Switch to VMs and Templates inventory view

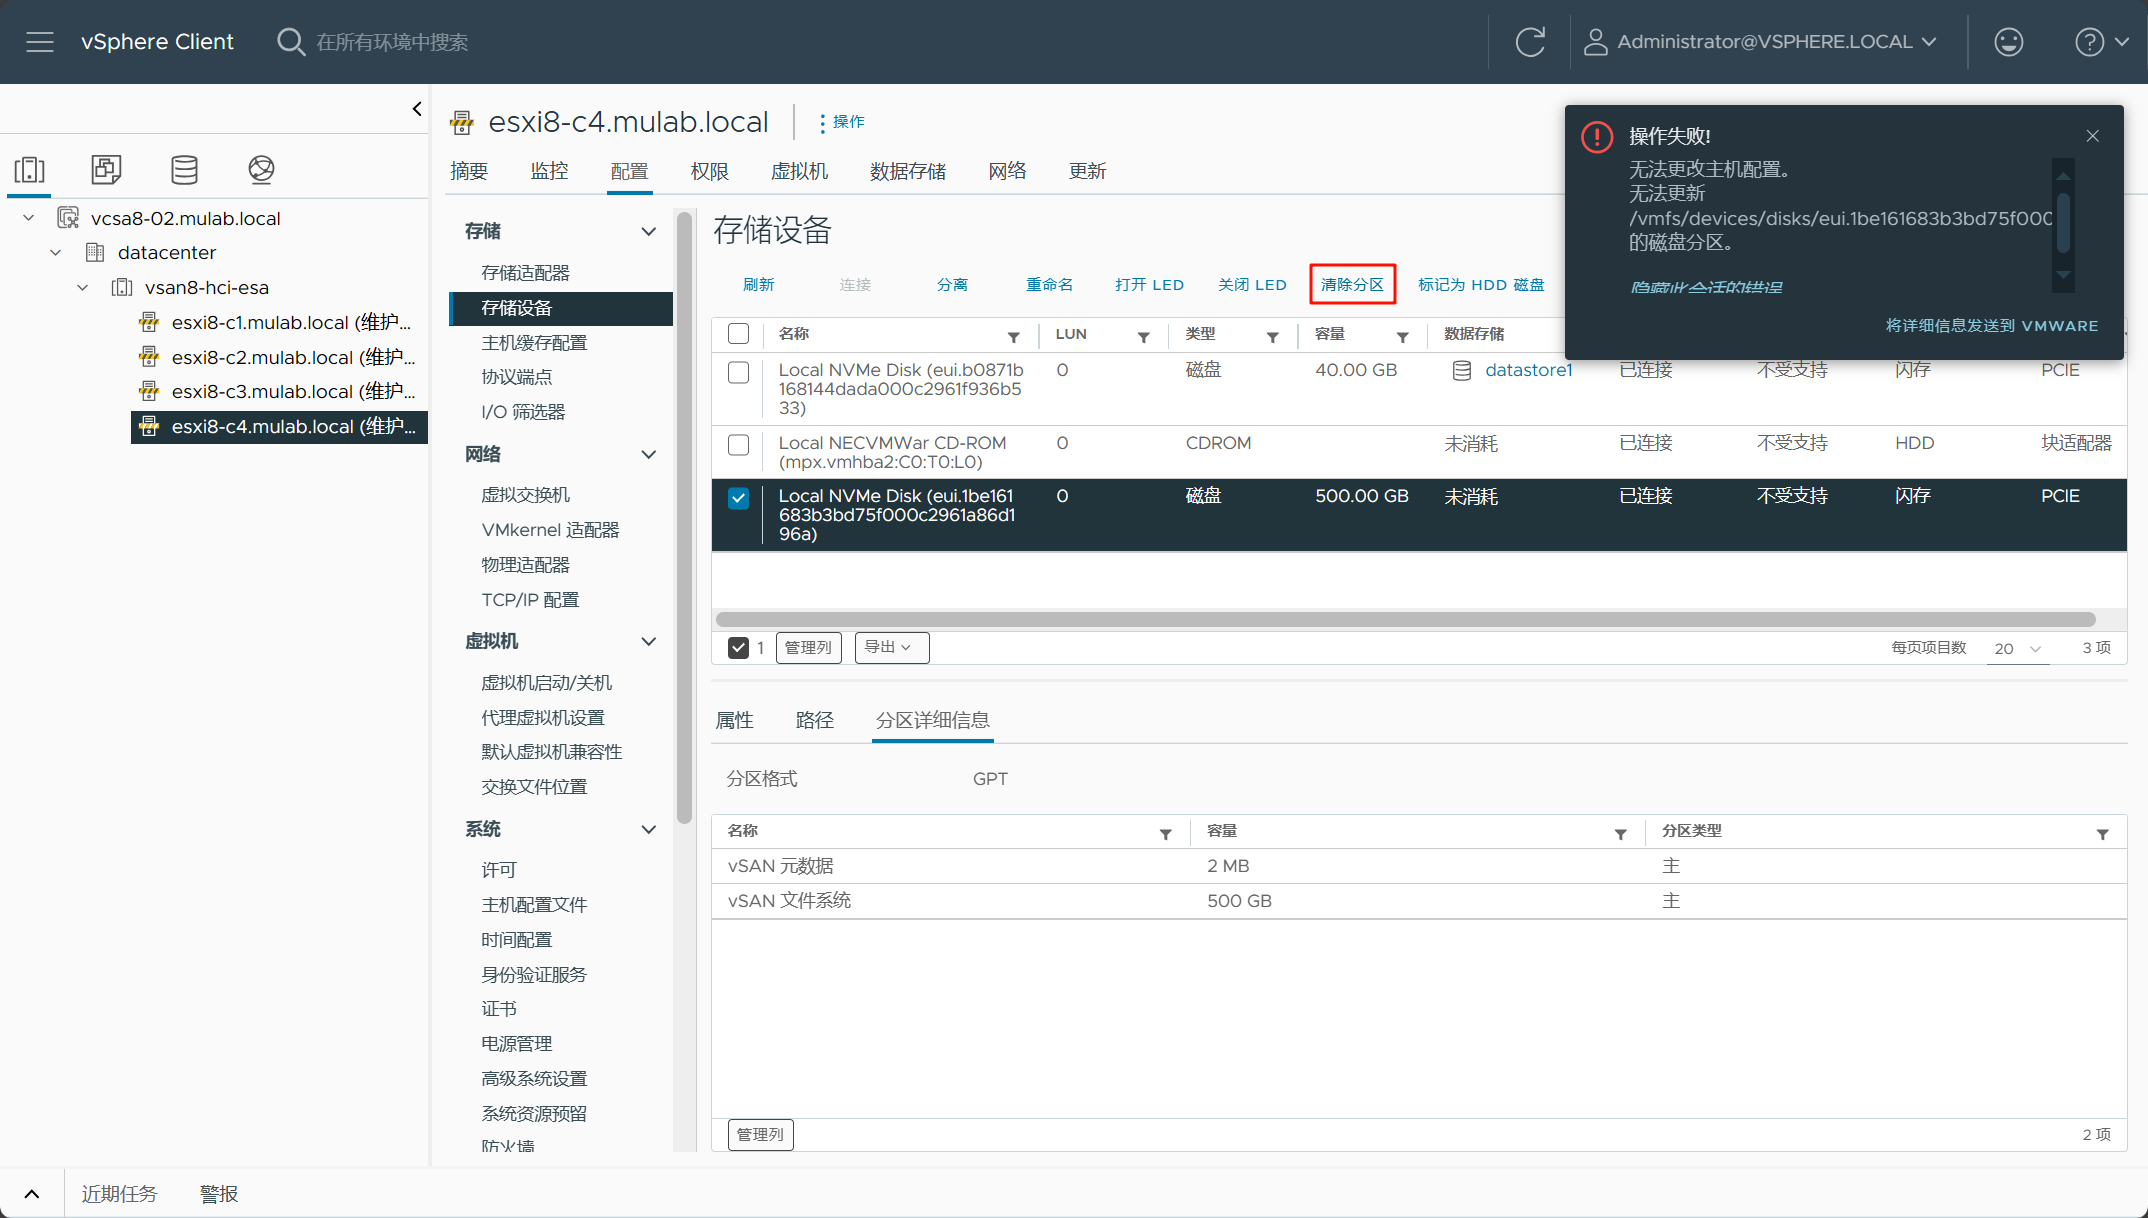coord(106,169)
